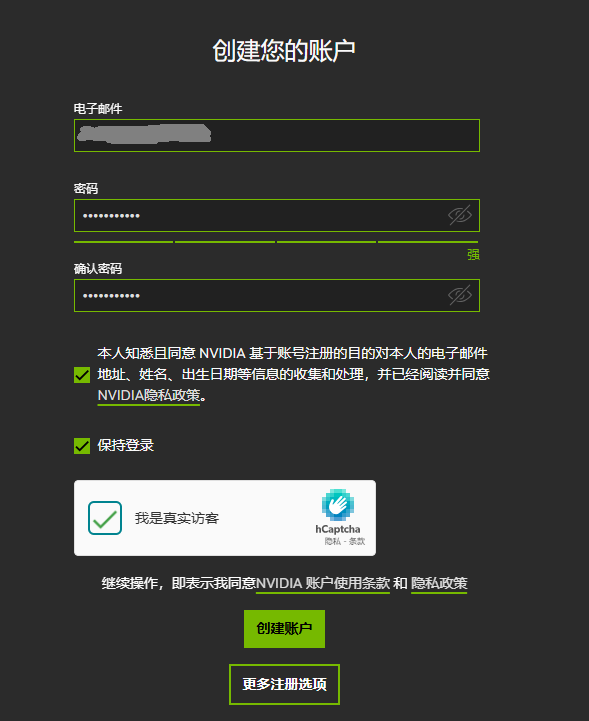The width and height of the screenshot is (589, 721).
Task: Click inside the 密码 password field
Action: [277, 215]
